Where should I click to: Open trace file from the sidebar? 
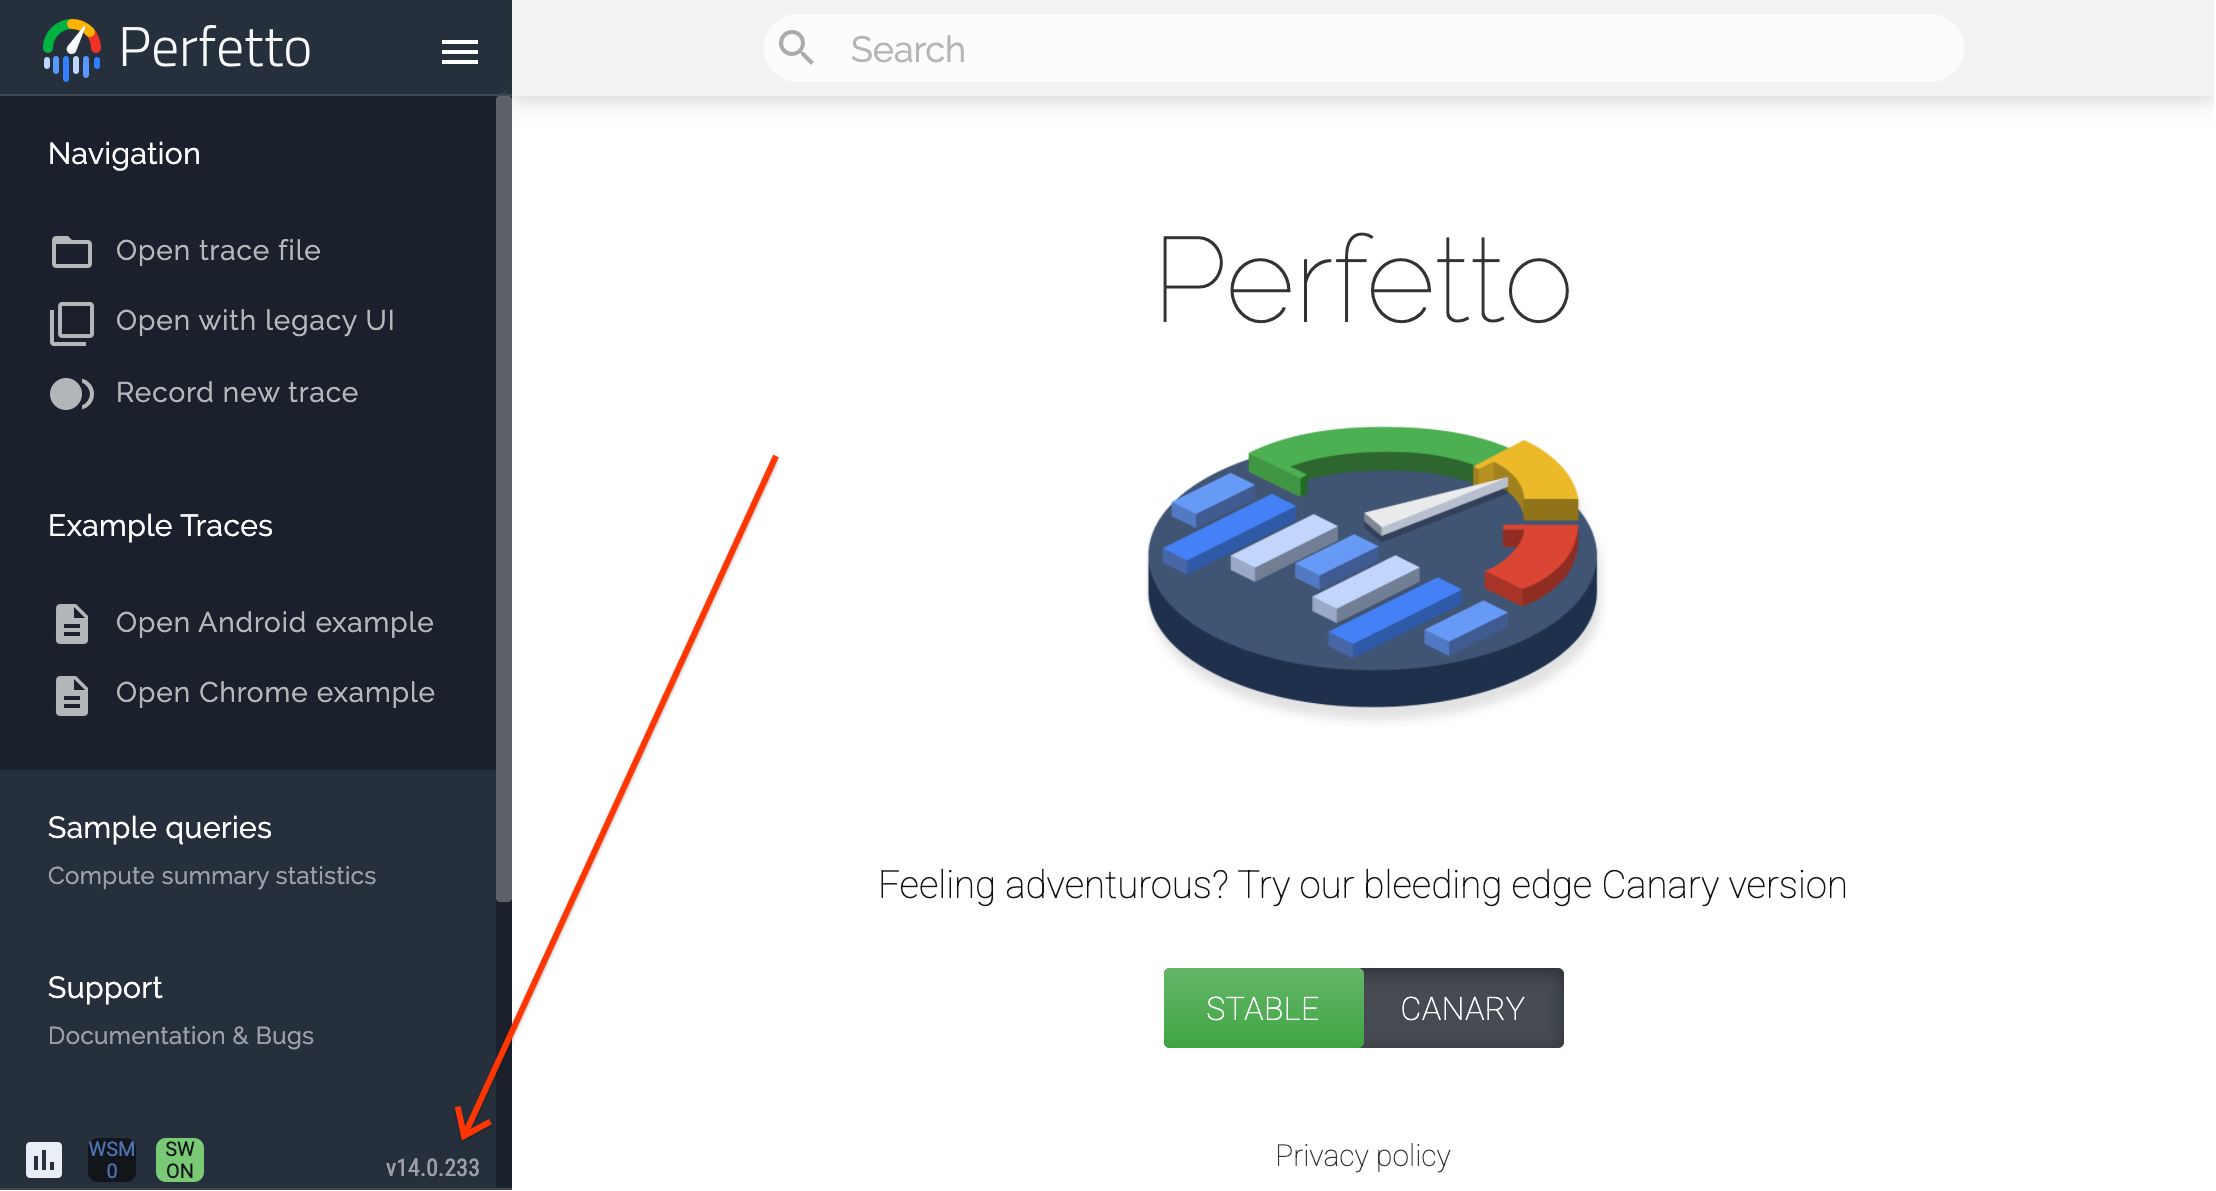(218, 251)
